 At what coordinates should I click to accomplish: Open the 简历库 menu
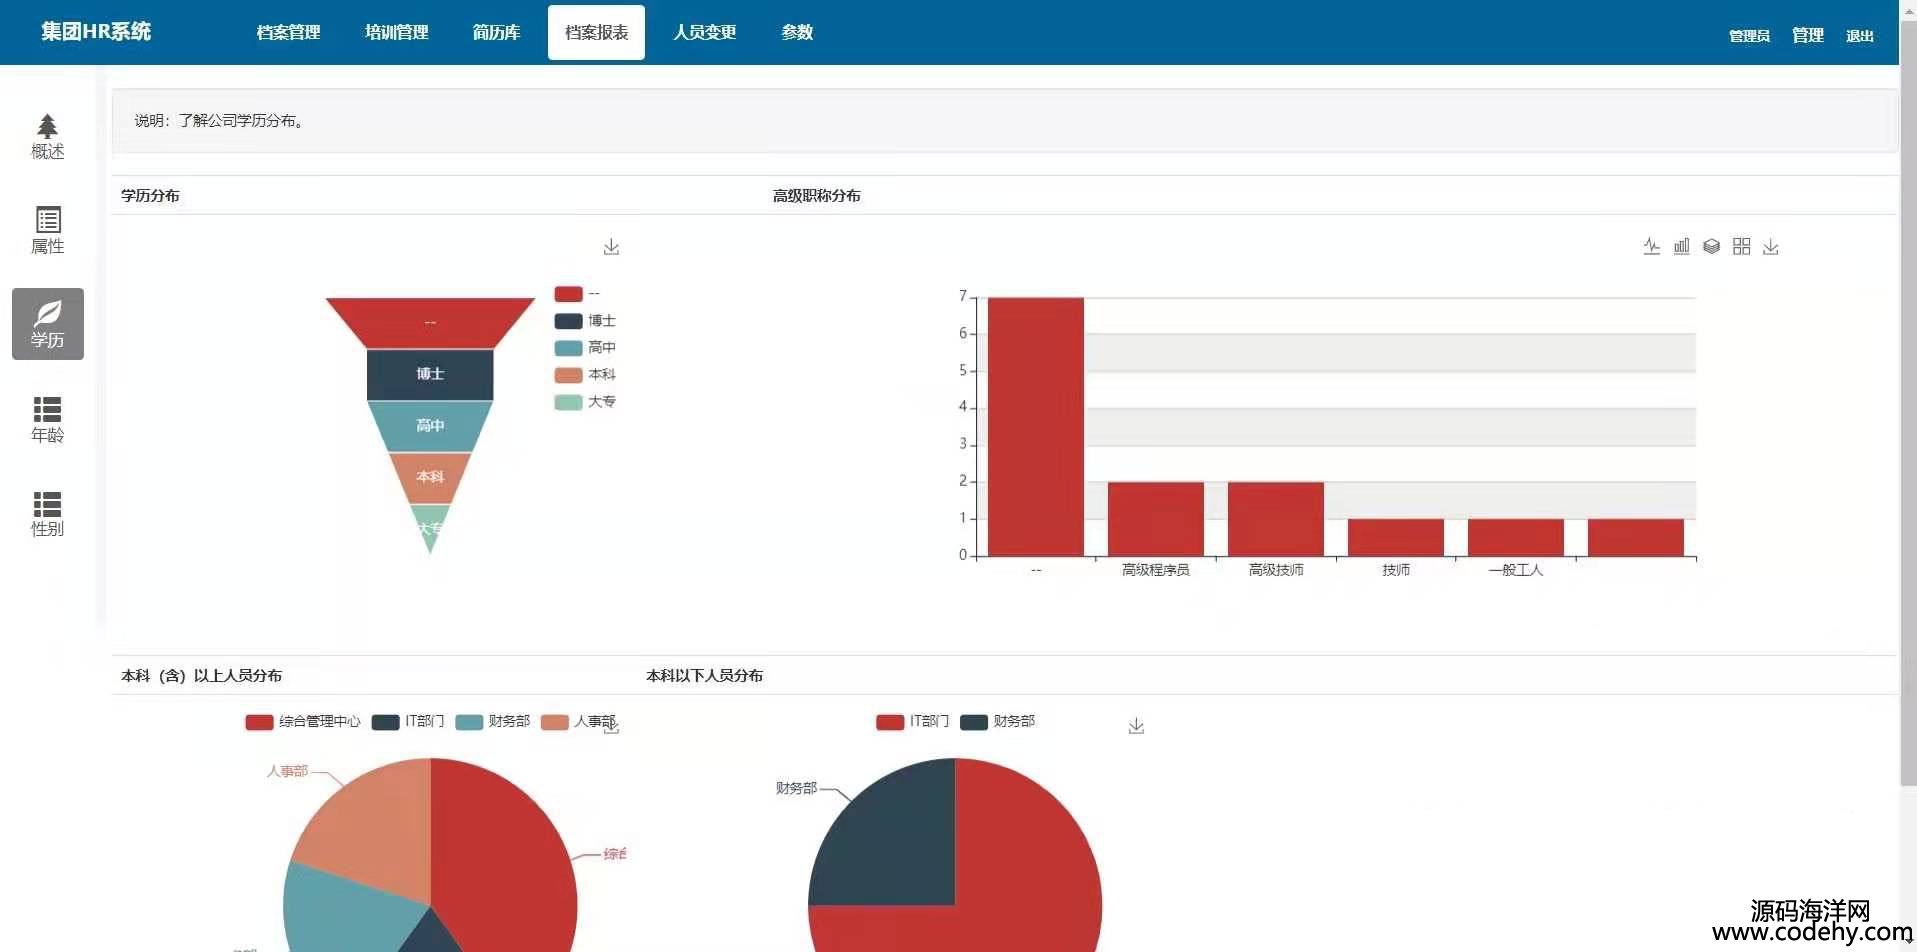496,32
